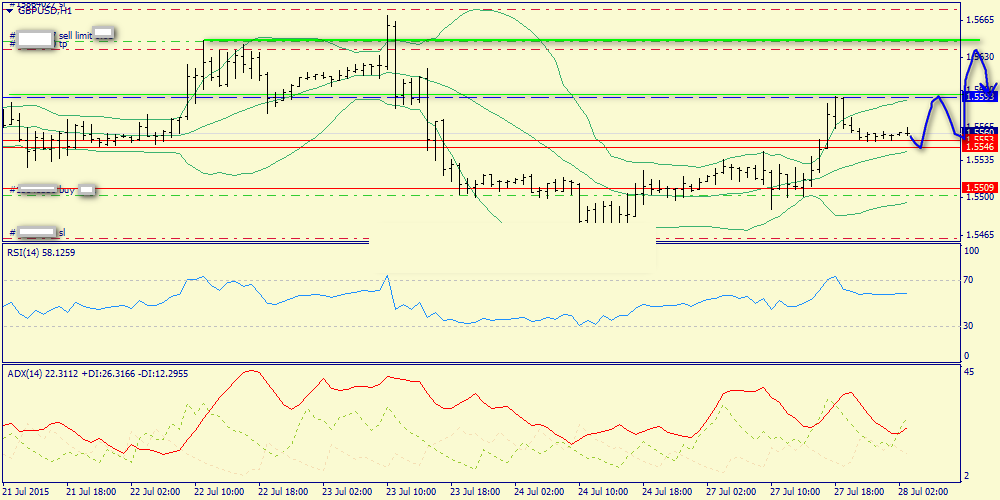Click the 1.5465 price scale value
Viewport: 1000px width, 500px height.
[x=981, y=235]
